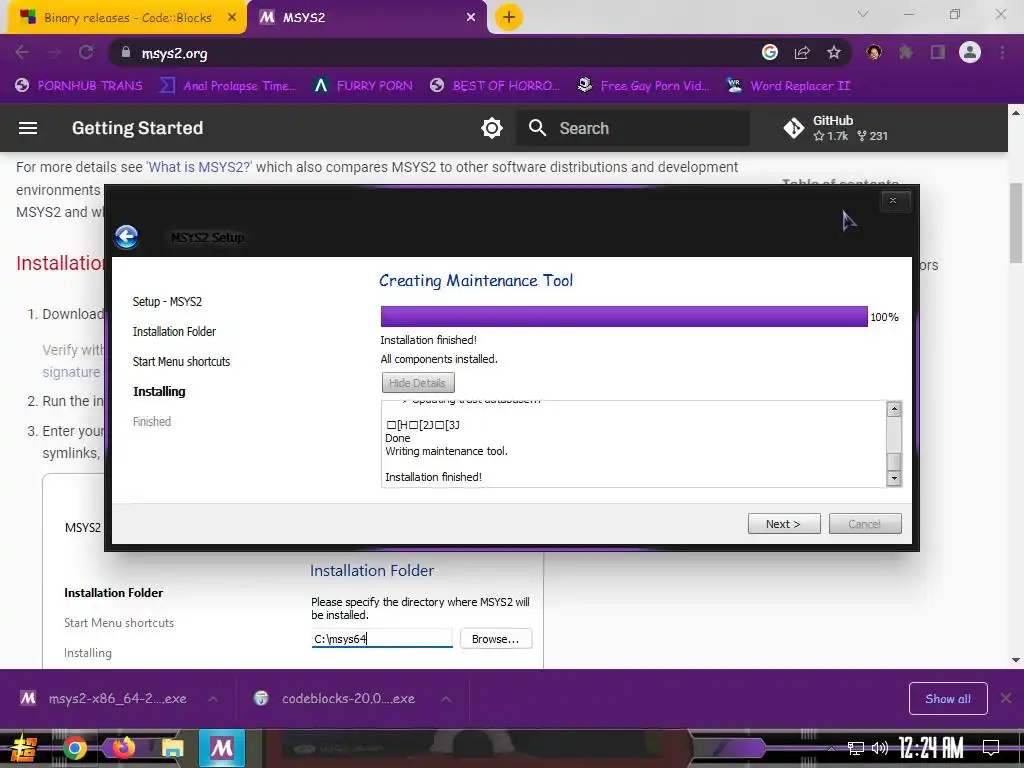Open the Chrome three-dot menu
The width and height of the screenshot is (1024, 768).
tap(1002, 53)
